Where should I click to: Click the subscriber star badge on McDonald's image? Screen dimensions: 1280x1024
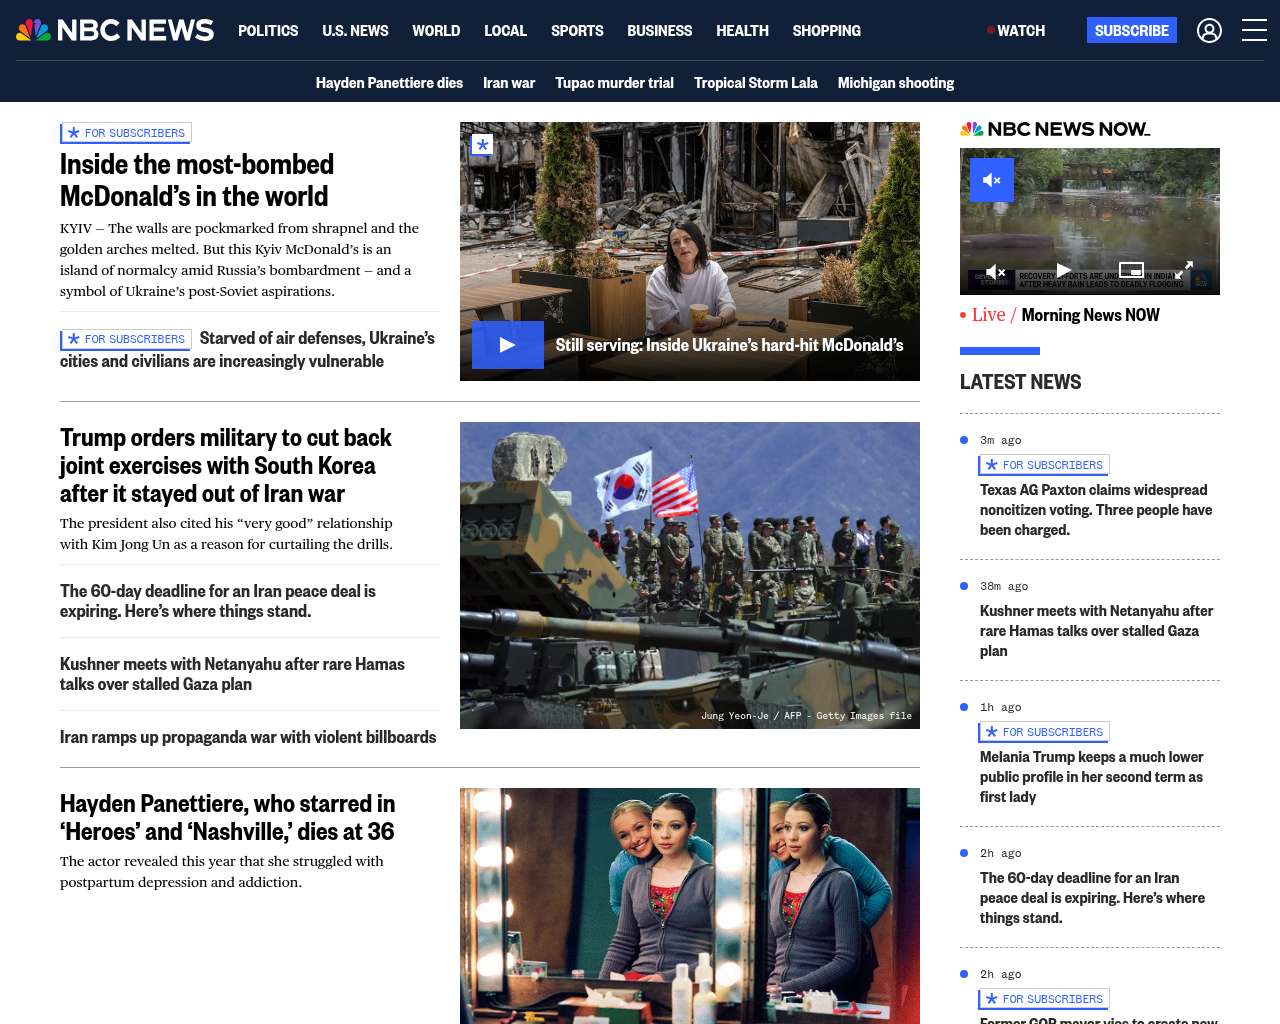coord(483,145)
